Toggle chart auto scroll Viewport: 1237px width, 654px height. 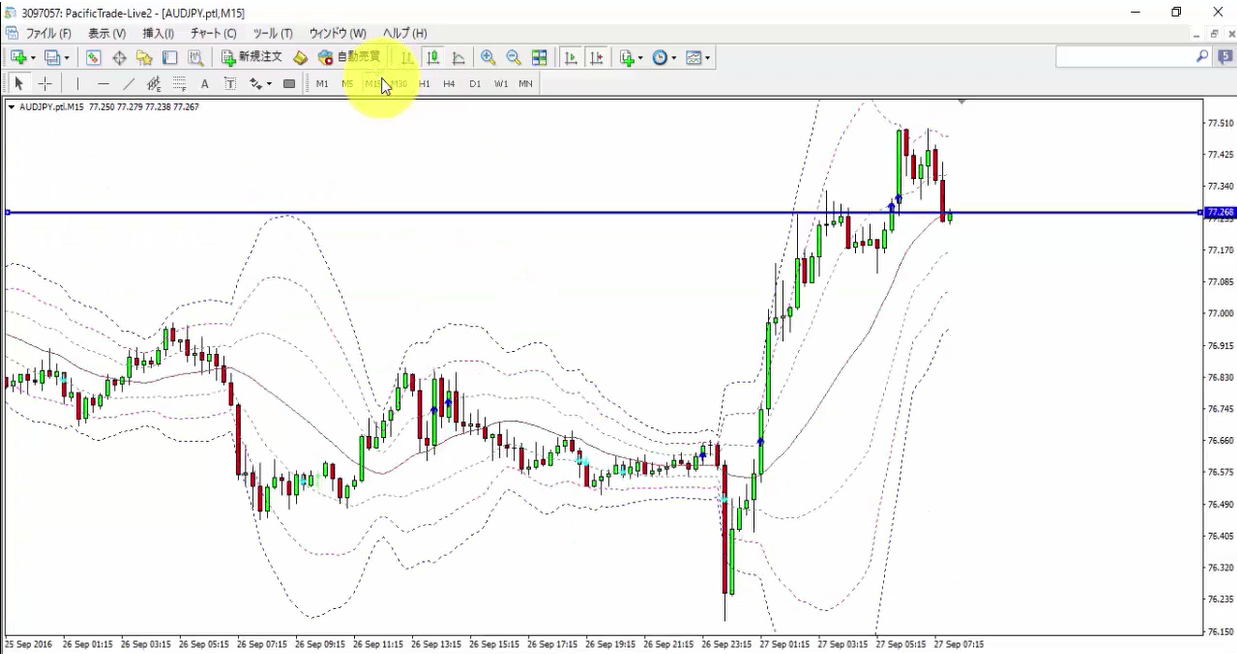pos(571,58)
